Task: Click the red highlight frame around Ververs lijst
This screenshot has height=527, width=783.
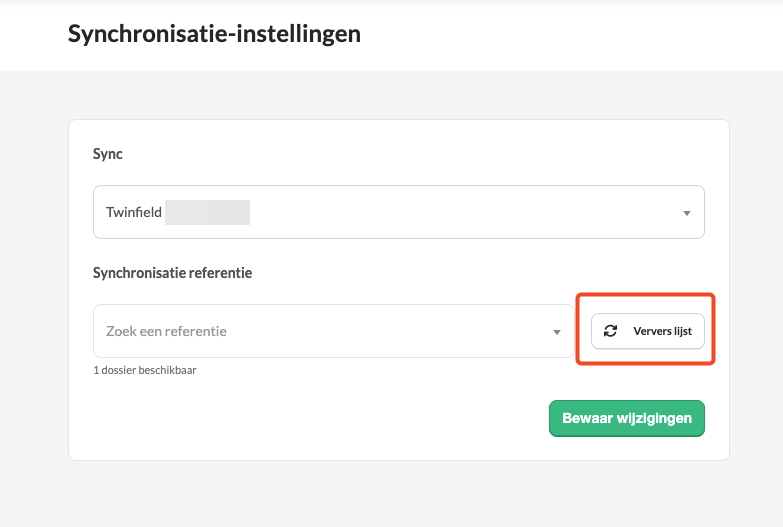Action: [x=645, y=295]
